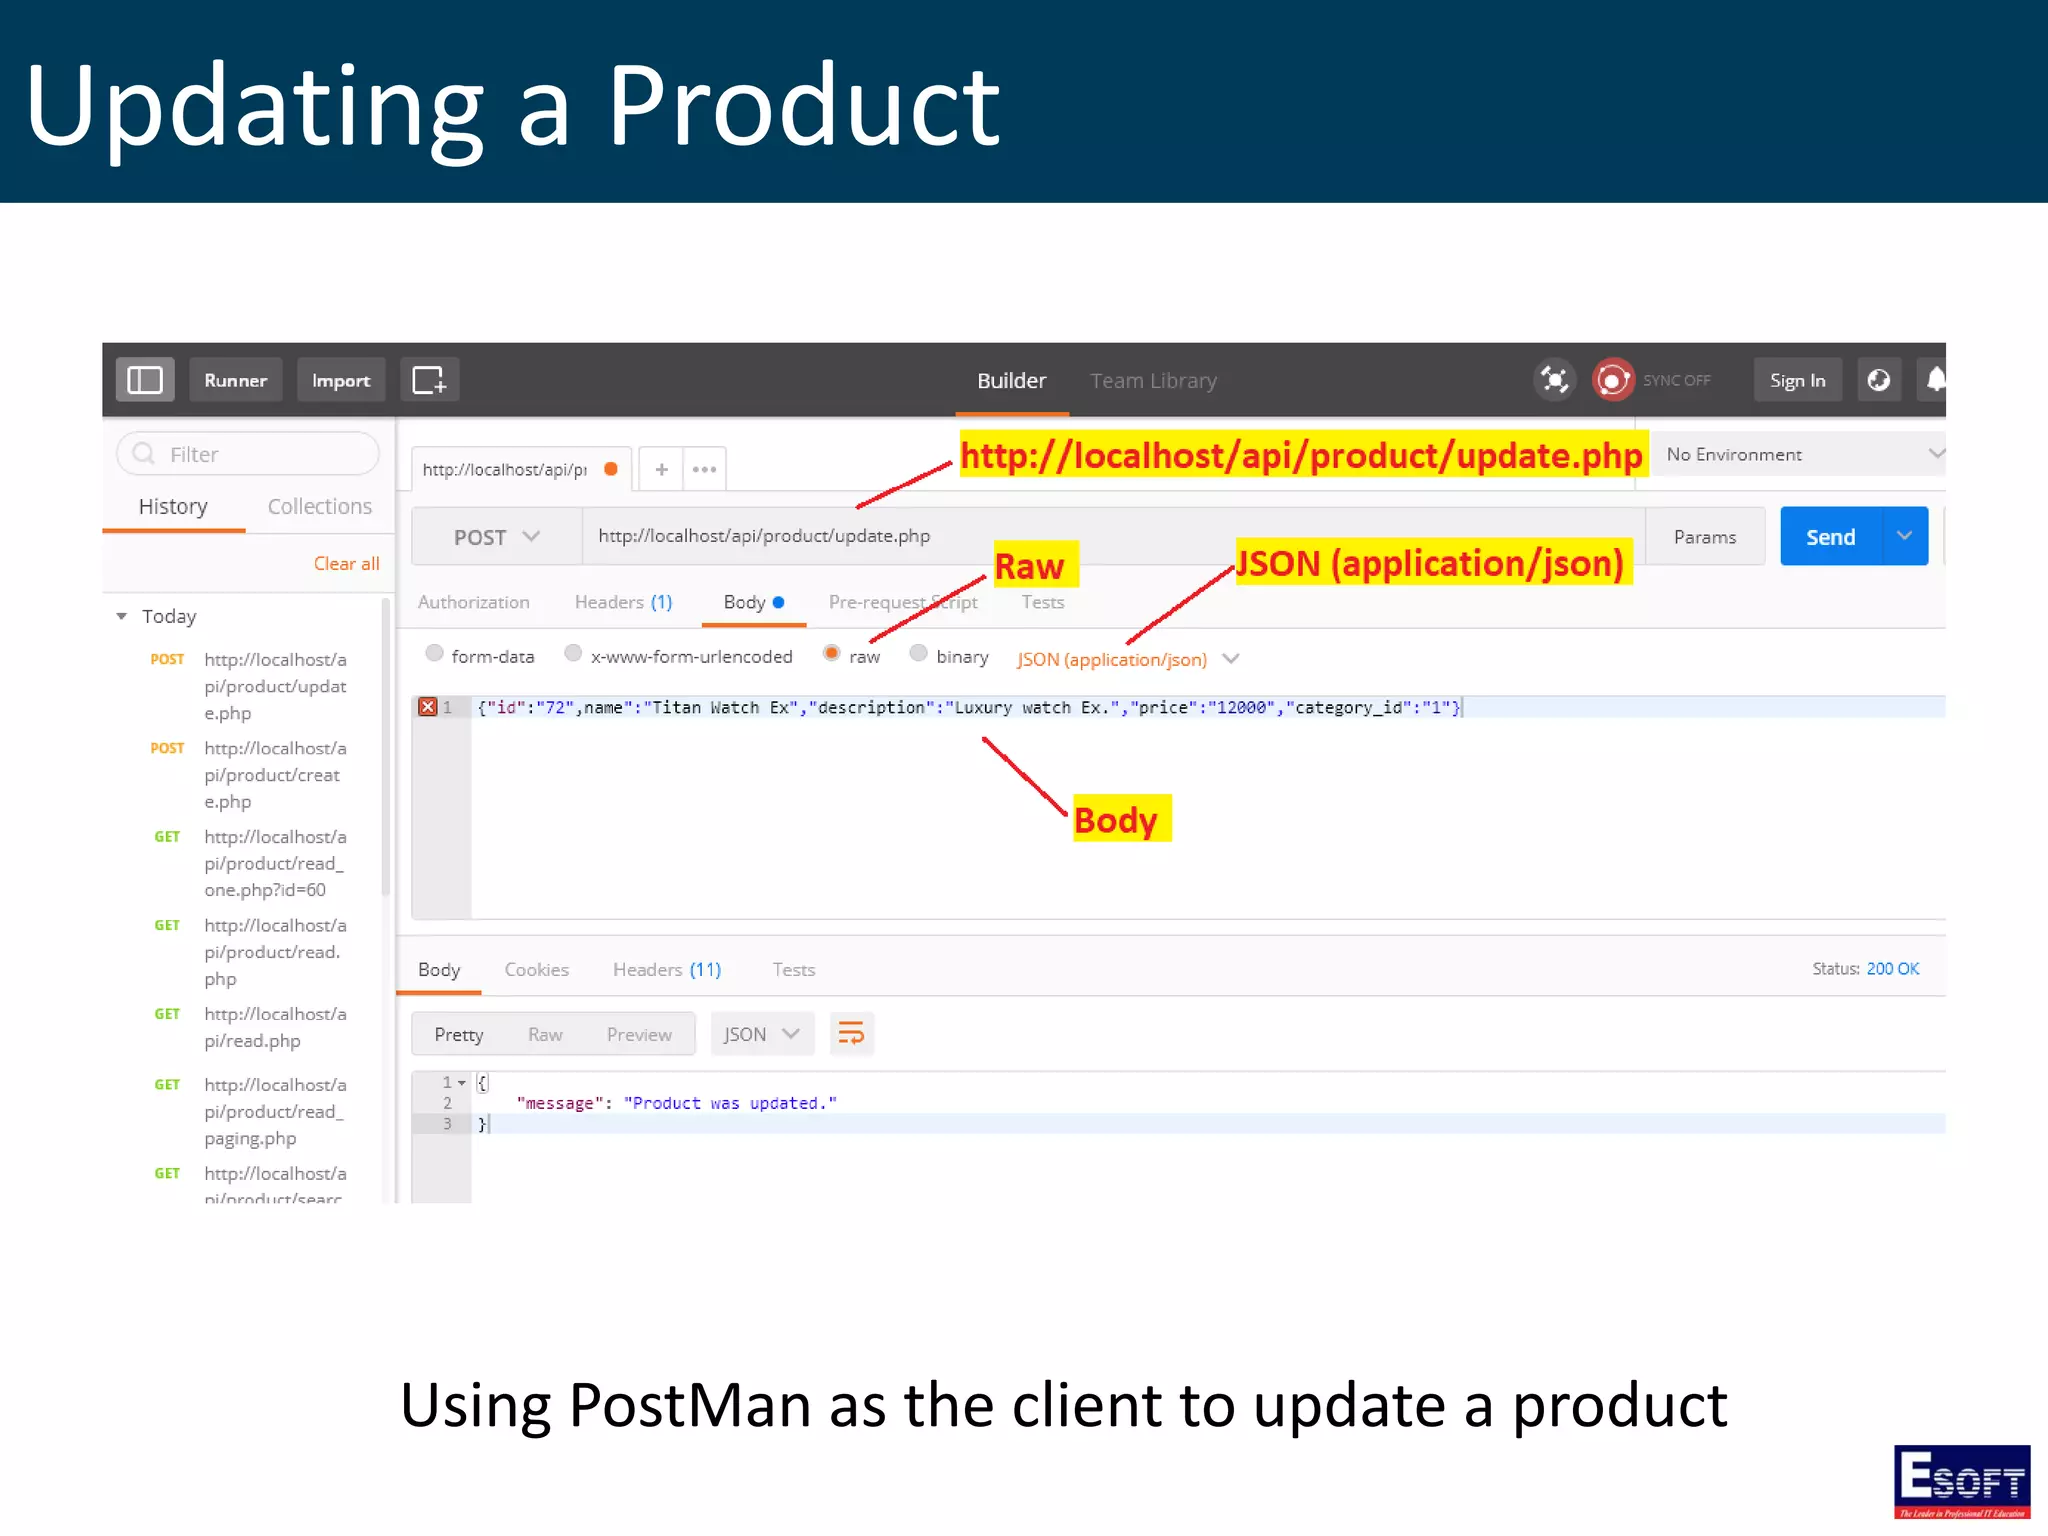Click the Runner button
Viewport: 2048px width, 1536px height.
pos(235,380)
